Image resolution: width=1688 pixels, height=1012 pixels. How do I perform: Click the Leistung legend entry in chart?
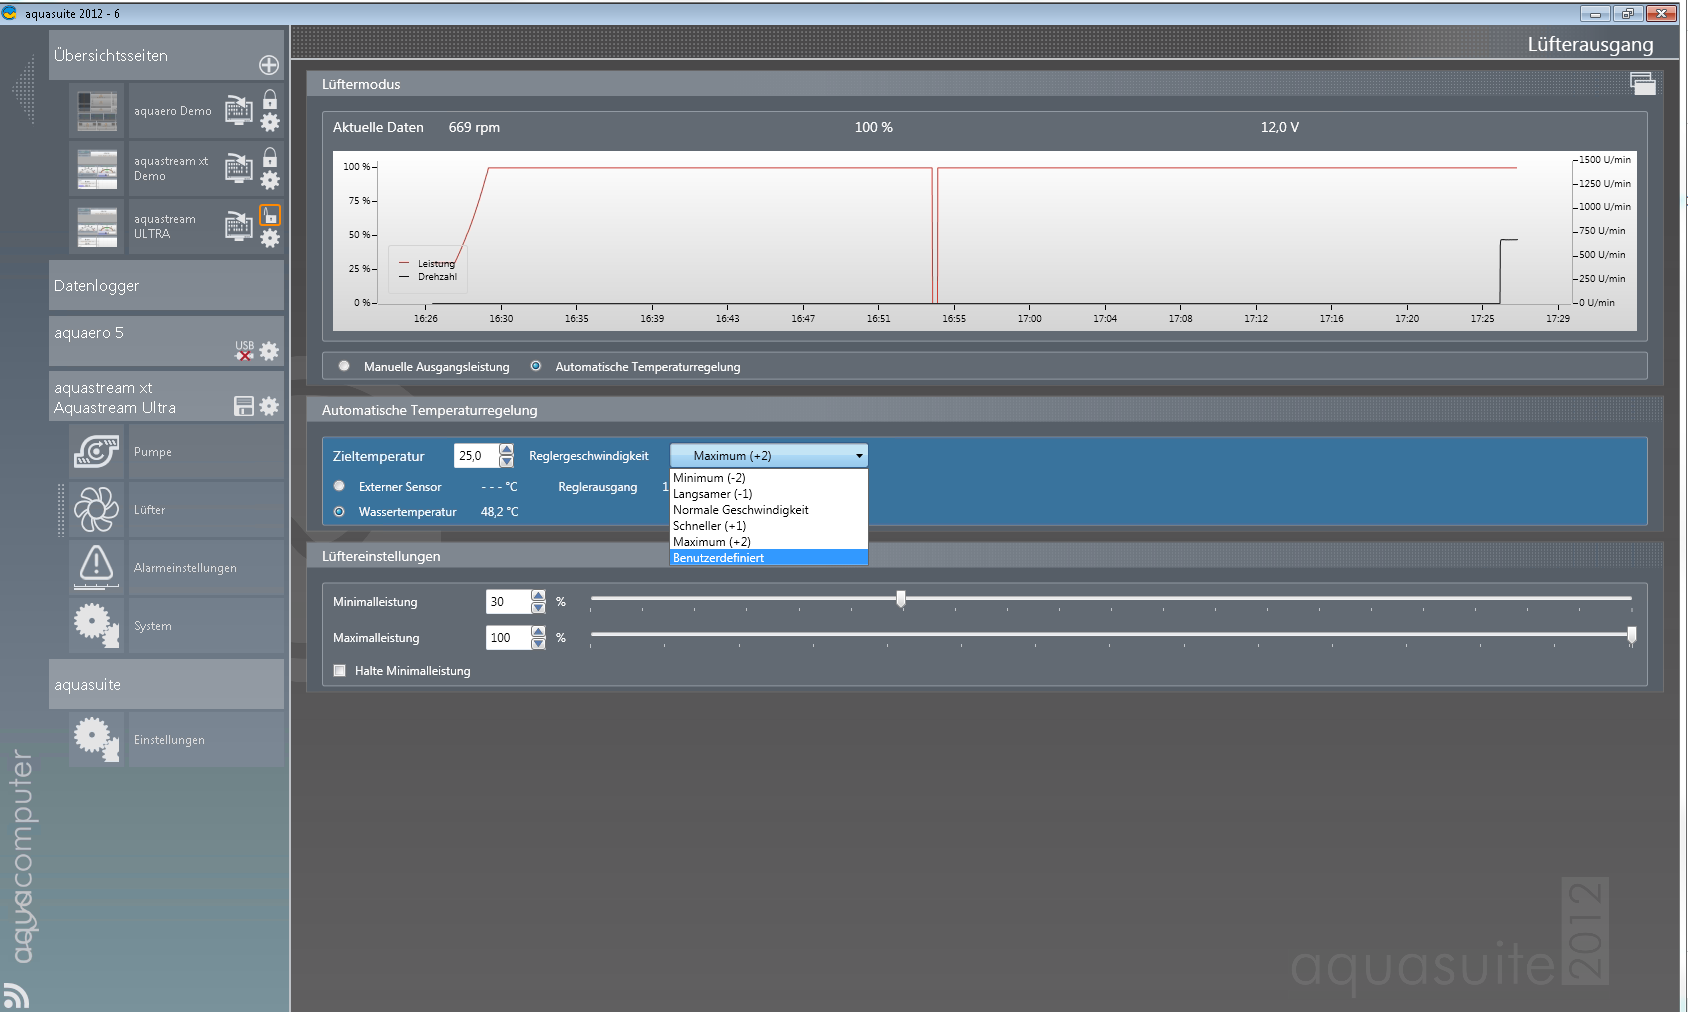(x=428, y=264)
